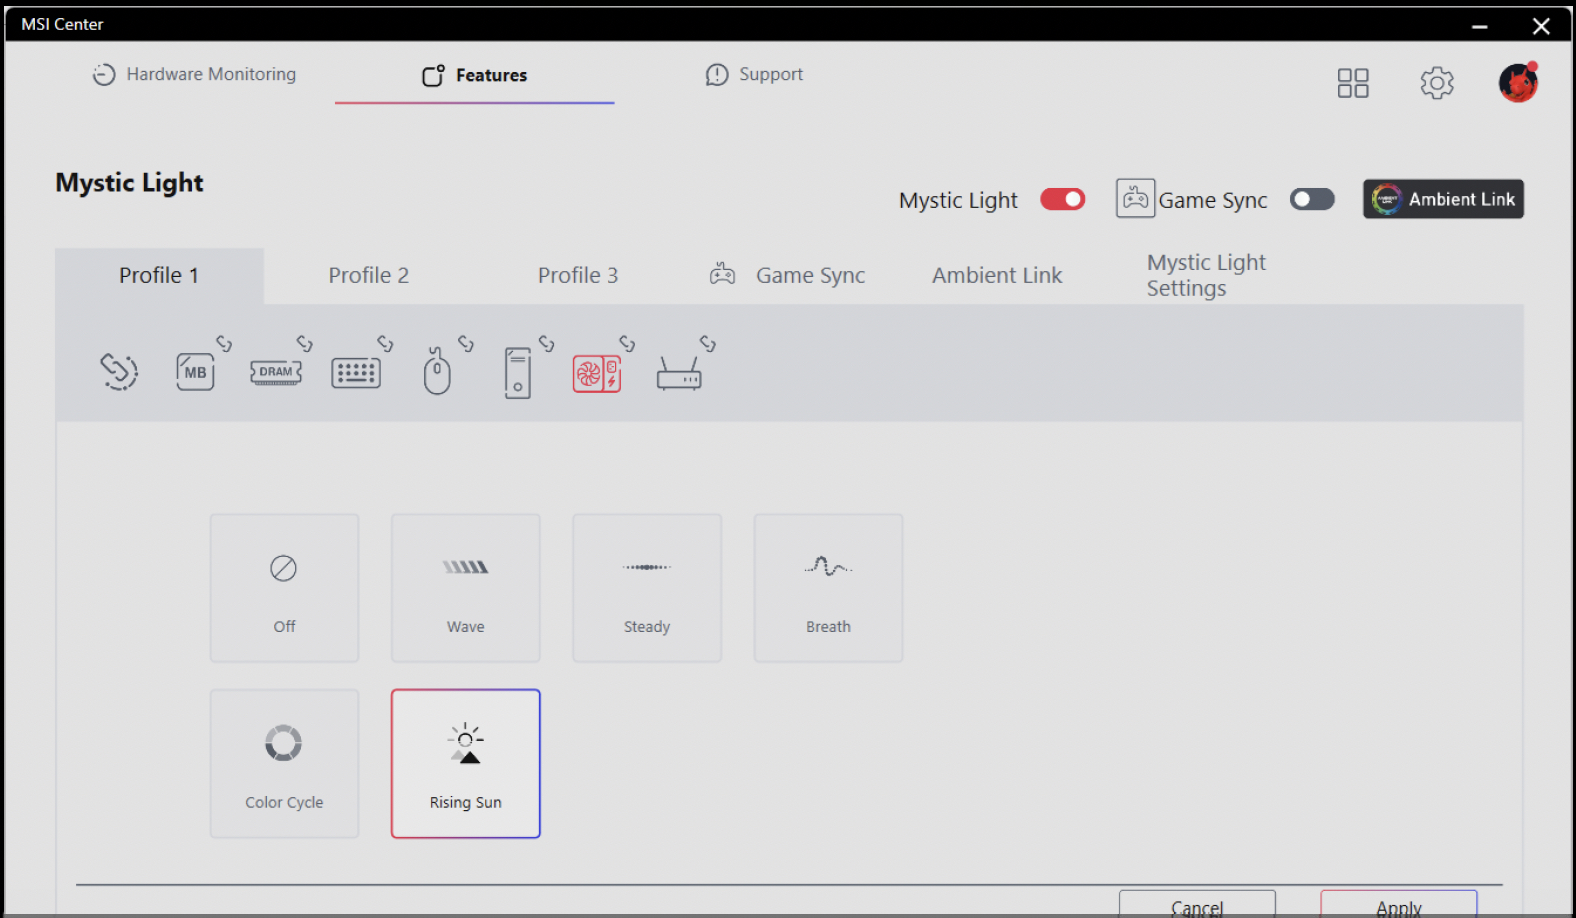
Task: Select the all-devices sync chain icon
Action: pyautogui.click(x=119, y=371)
